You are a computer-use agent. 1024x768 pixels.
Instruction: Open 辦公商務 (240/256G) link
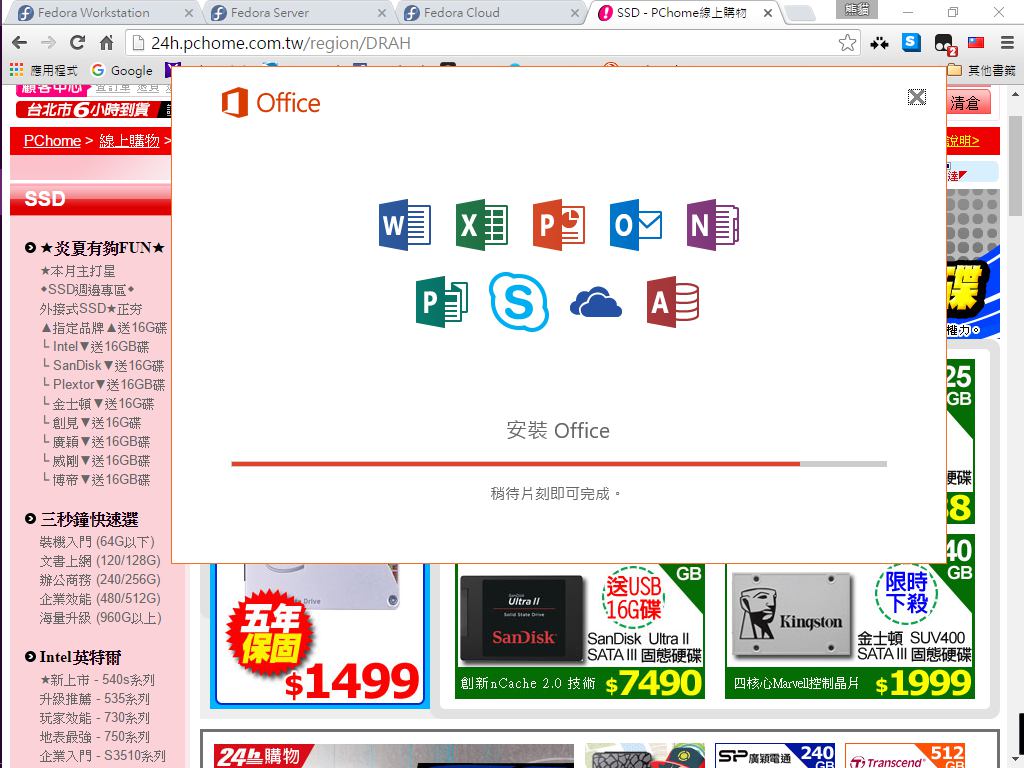[100, 580]
